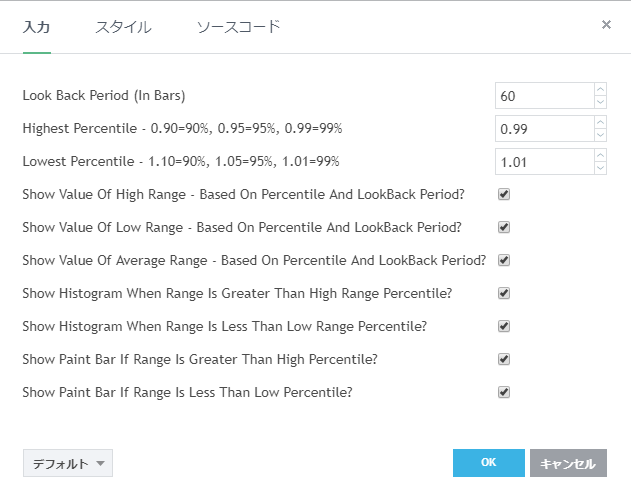Click the OK button

tap(488, 463)
